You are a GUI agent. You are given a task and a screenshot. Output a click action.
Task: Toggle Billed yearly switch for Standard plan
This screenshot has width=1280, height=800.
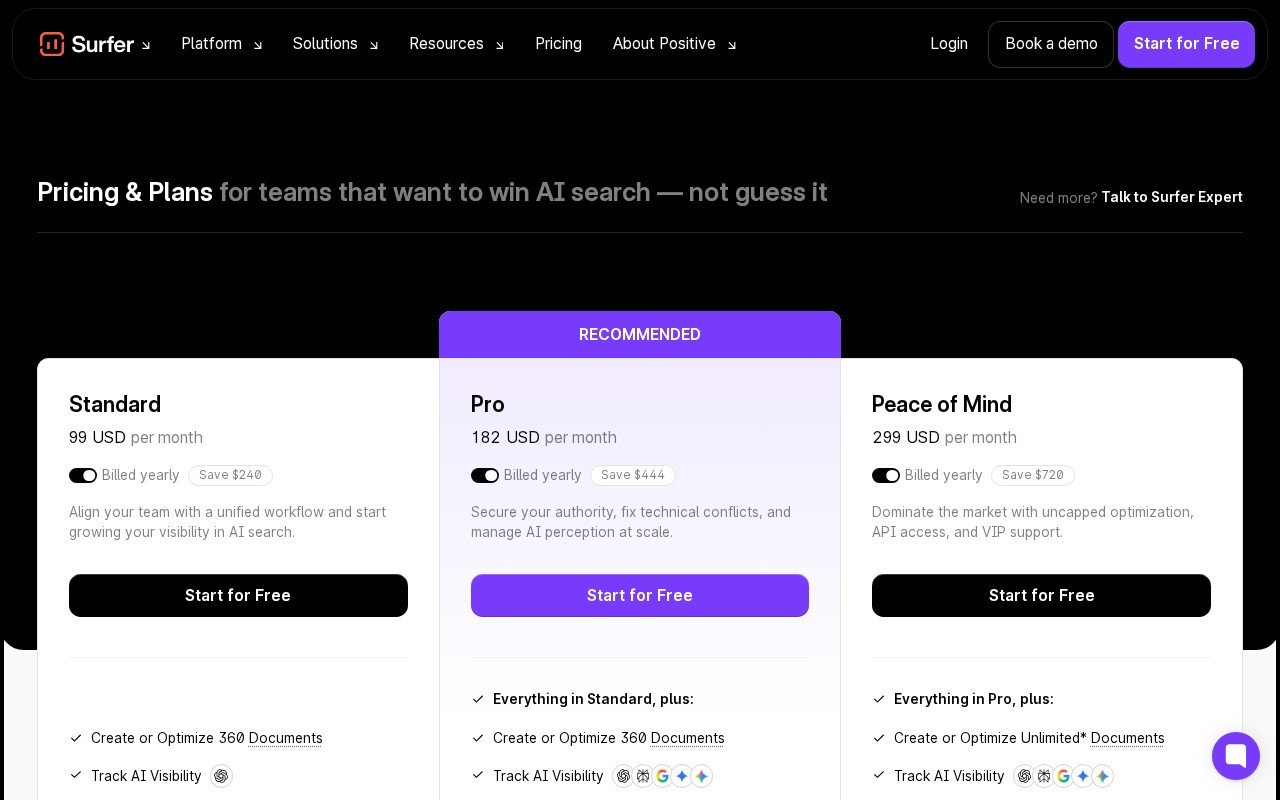pyautogui.click(x=83, y=475)
